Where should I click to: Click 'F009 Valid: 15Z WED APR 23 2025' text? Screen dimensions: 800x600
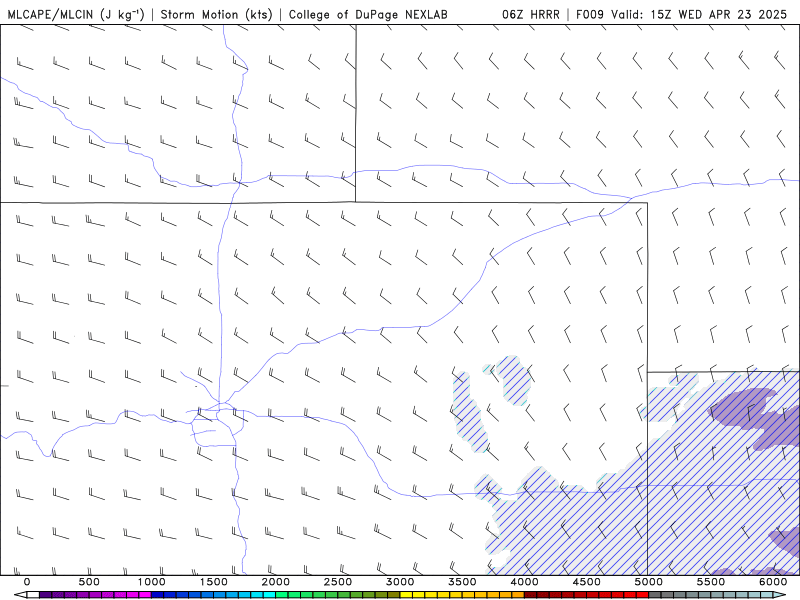681,14
